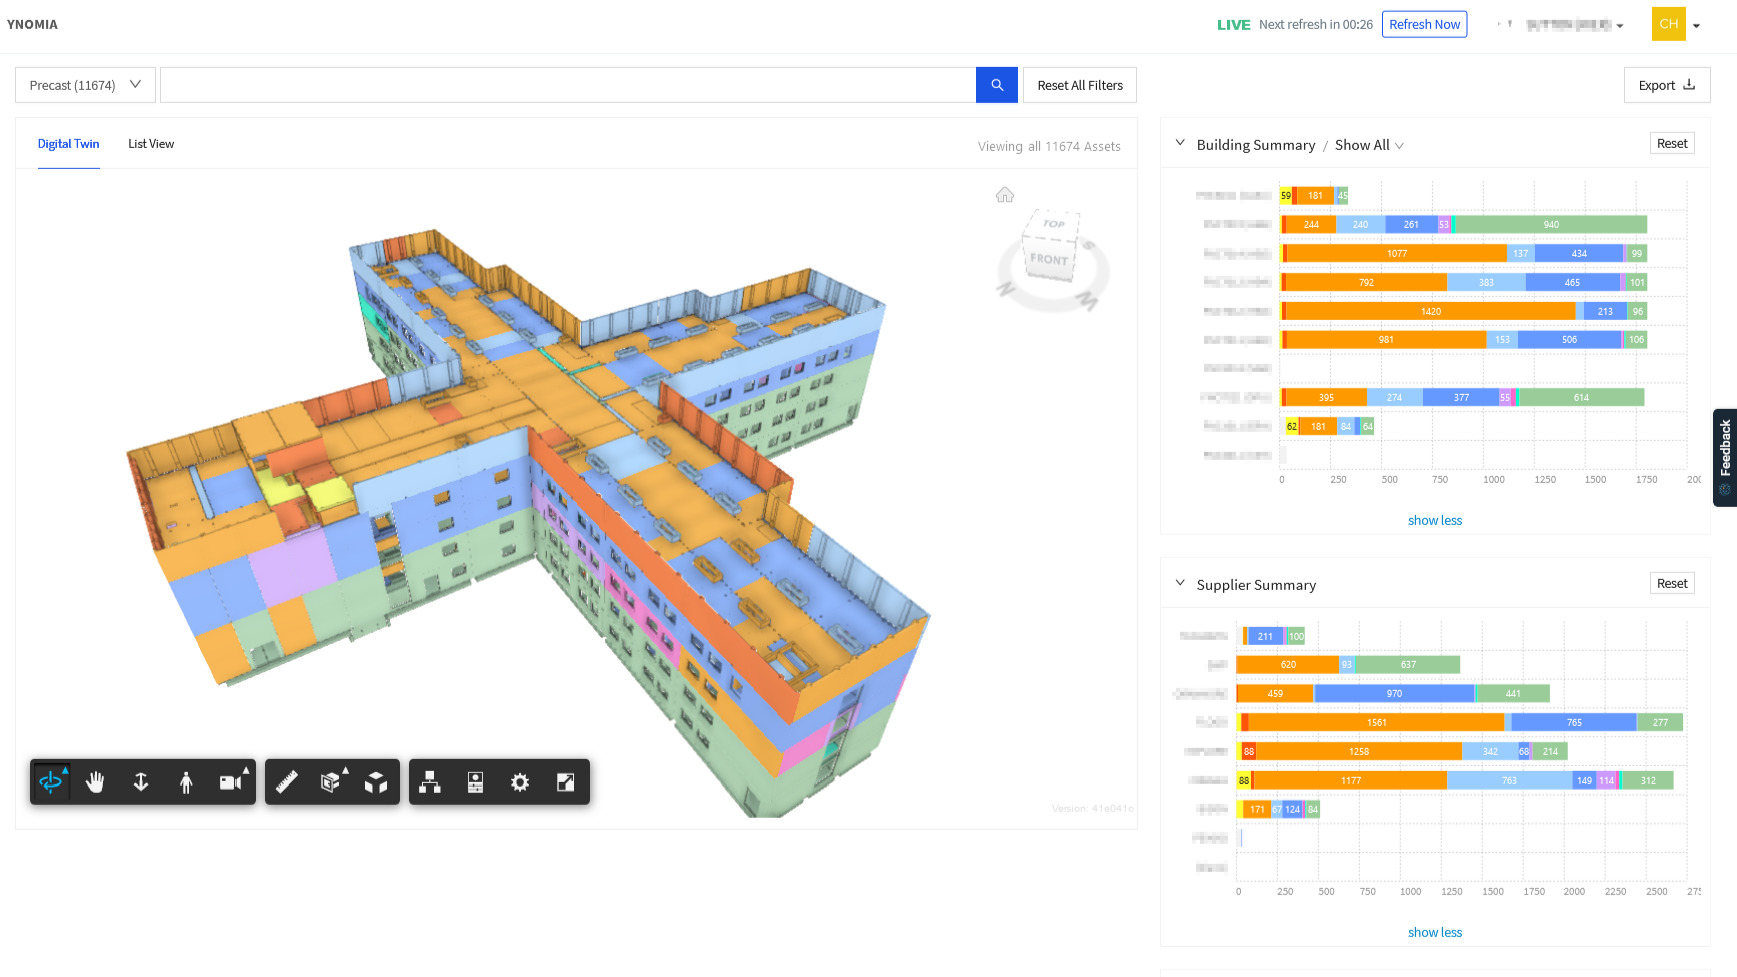
Task: Open the Show All dropdown in Building Summary
Action: coord(1368,145)
